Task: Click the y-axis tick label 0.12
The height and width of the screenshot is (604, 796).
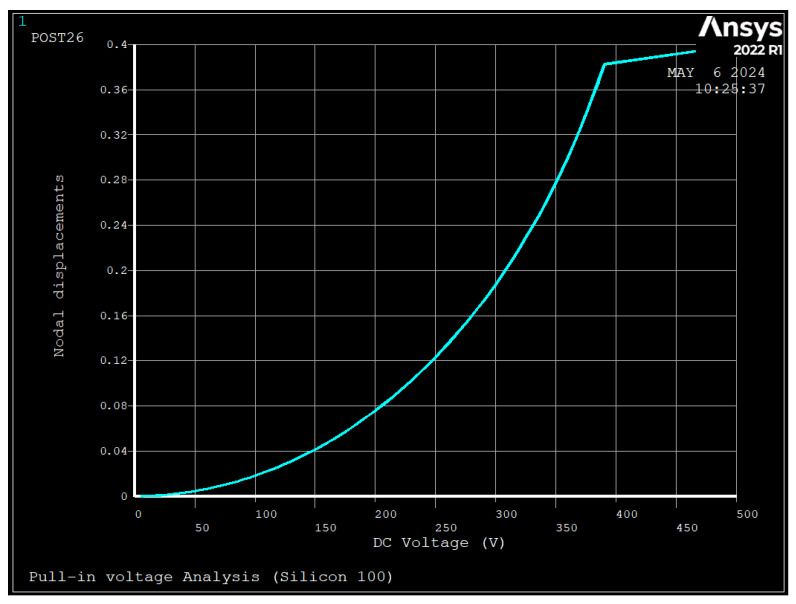Action: [114, 361]
